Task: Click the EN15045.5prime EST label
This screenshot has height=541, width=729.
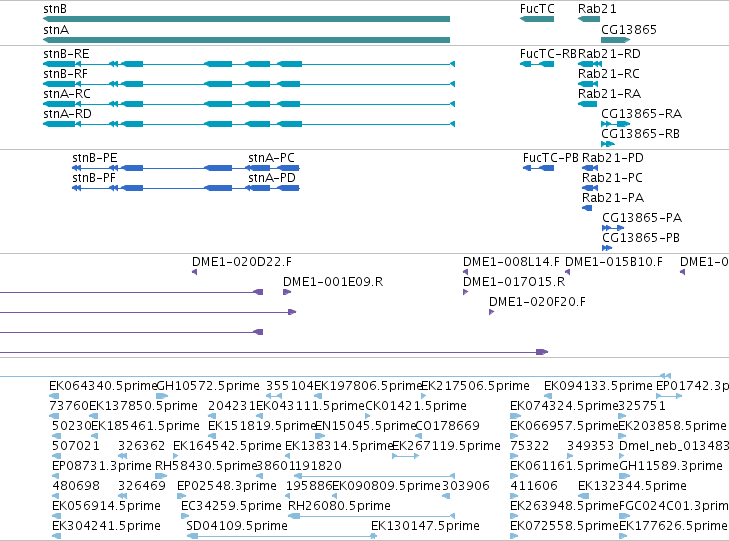Action: pos(365,426)
